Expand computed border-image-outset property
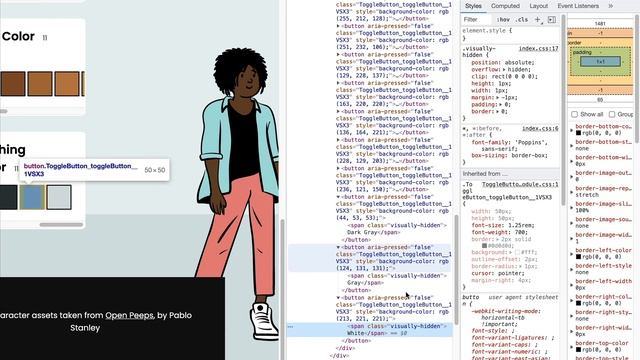640x360 pixels. (x=571, y=176)
